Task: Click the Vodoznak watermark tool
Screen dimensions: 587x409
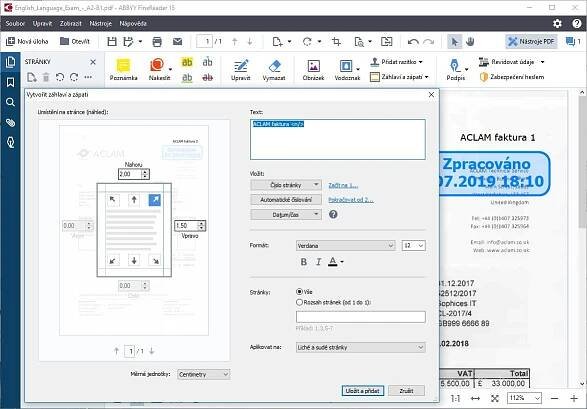Action: (347, 70)
